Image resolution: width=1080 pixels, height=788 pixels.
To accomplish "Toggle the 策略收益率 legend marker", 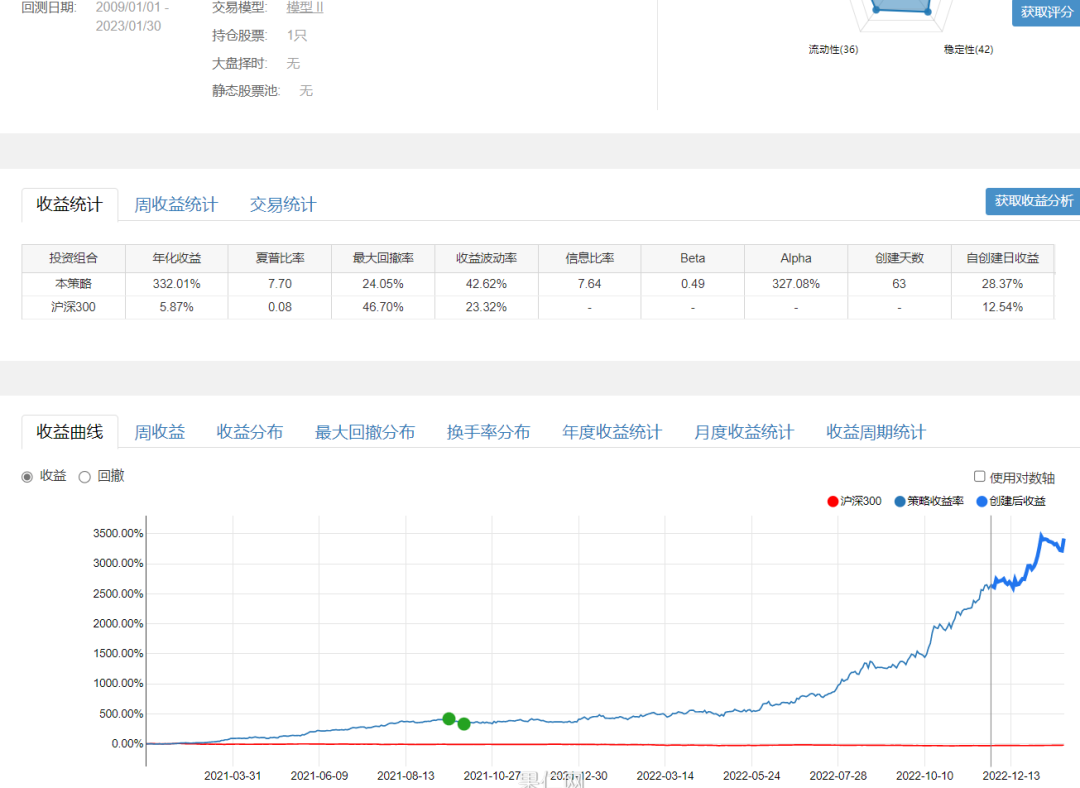I will click(900, 501).
